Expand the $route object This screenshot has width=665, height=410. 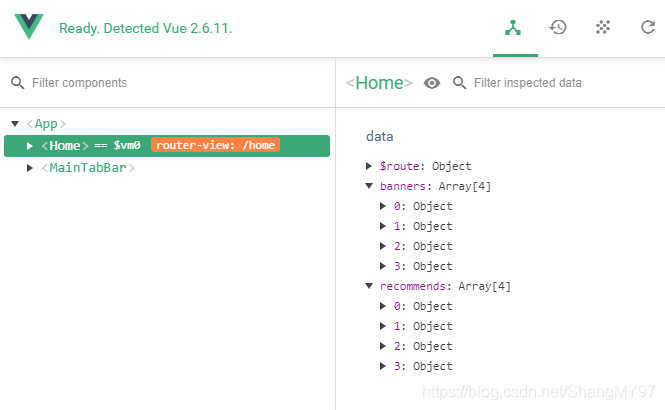pos(369,166)
